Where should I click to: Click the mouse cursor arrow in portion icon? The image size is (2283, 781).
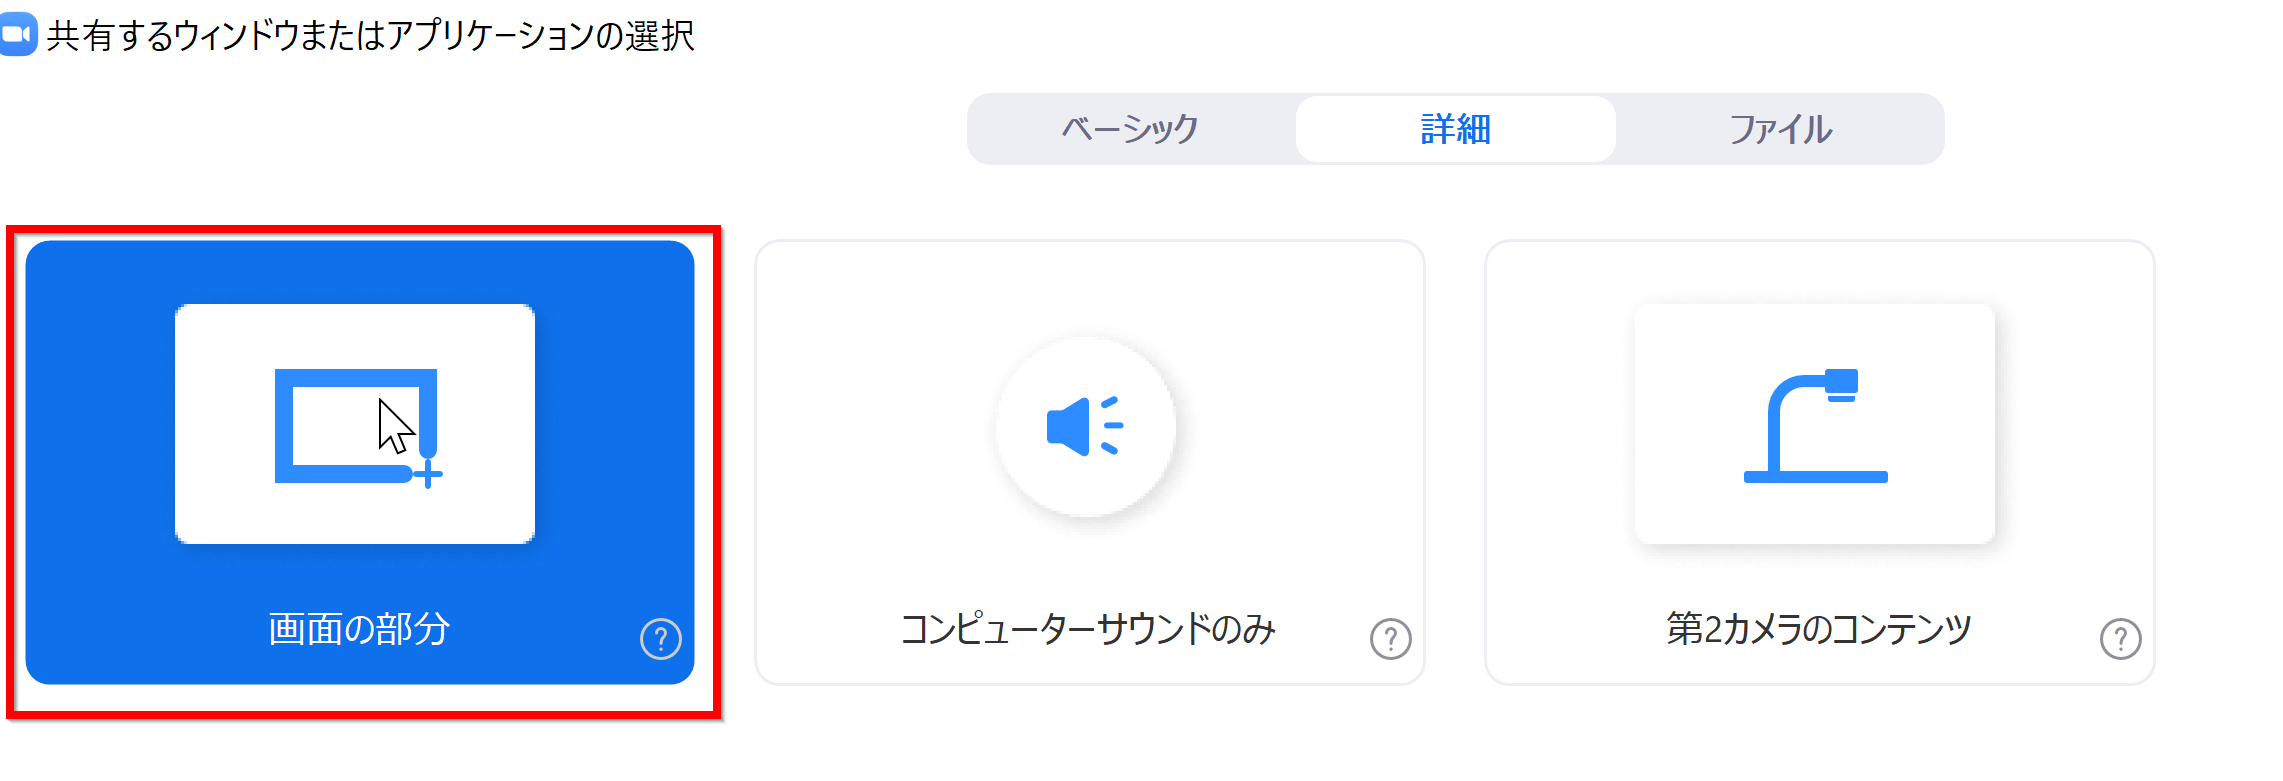click(396, 427)
